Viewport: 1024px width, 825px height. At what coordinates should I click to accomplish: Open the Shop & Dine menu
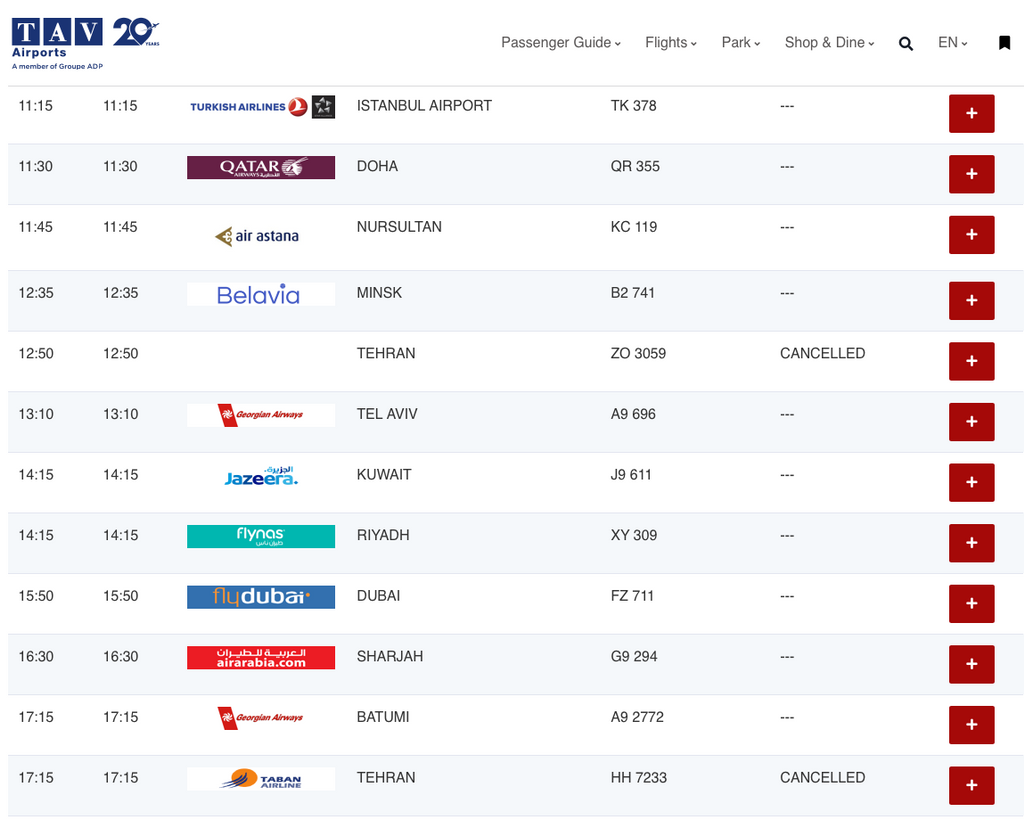click(829, 43)
